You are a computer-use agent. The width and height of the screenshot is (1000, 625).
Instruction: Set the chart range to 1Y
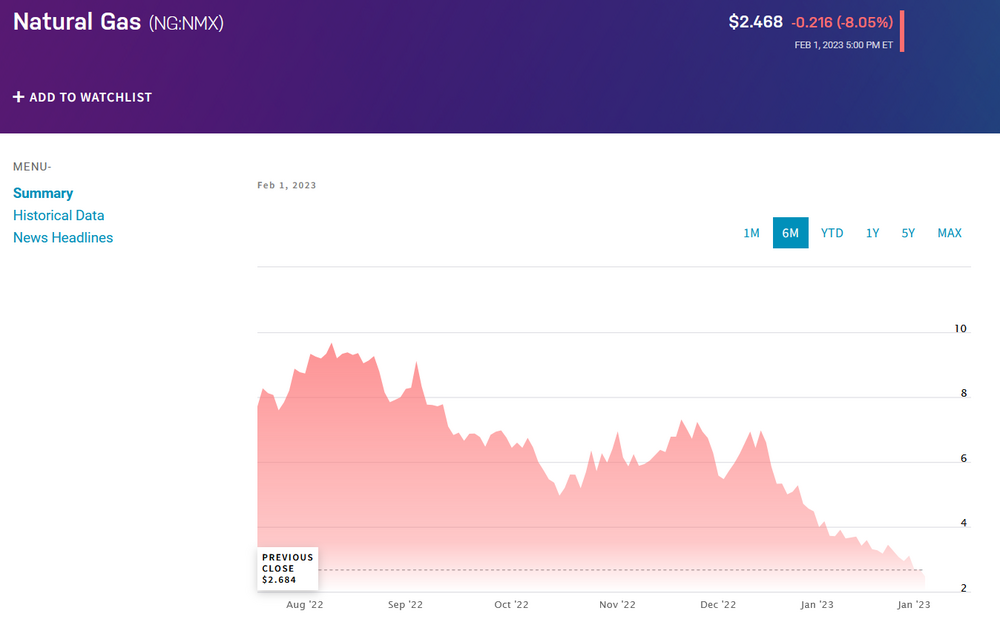click(872, 233)
